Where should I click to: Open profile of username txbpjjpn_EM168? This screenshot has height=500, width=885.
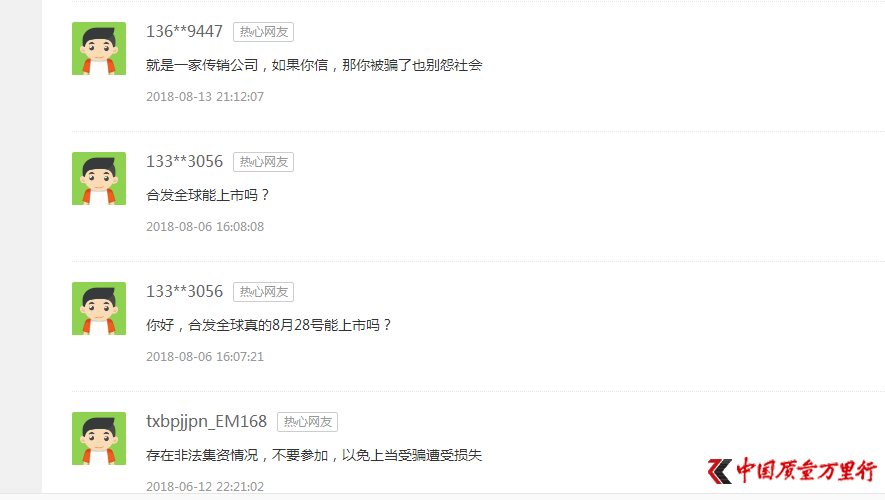click(x=206, y=422)
